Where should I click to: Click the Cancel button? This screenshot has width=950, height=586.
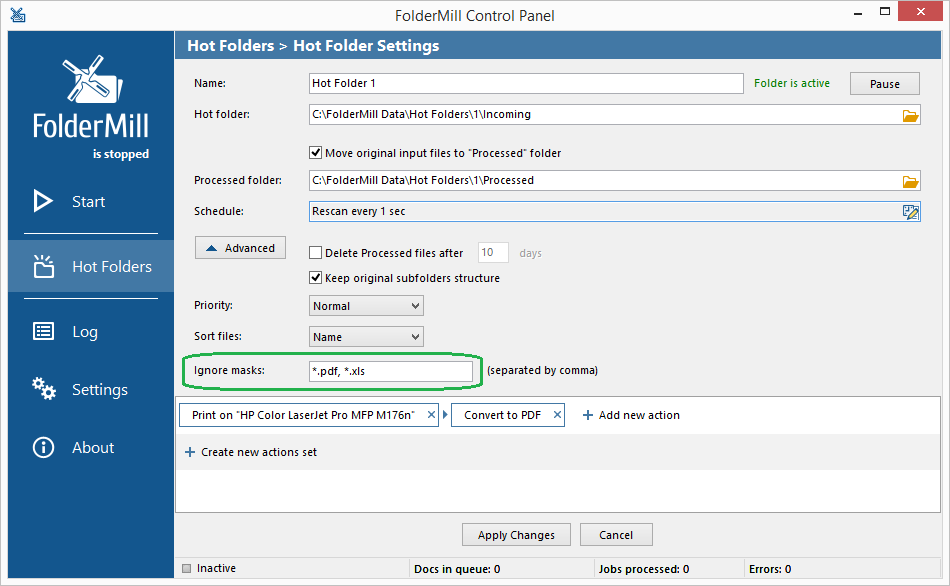(616, 535)
